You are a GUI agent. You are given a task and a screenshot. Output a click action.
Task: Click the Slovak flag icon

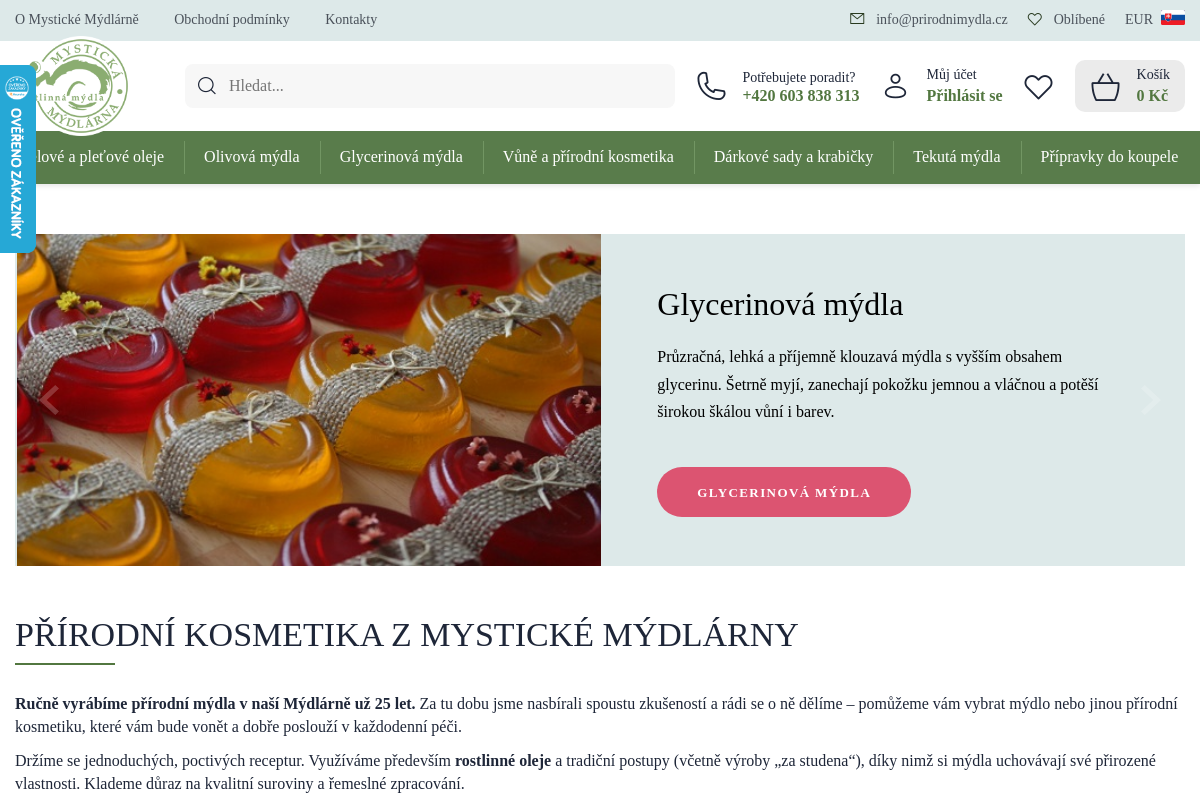[x=1171, y=18]
